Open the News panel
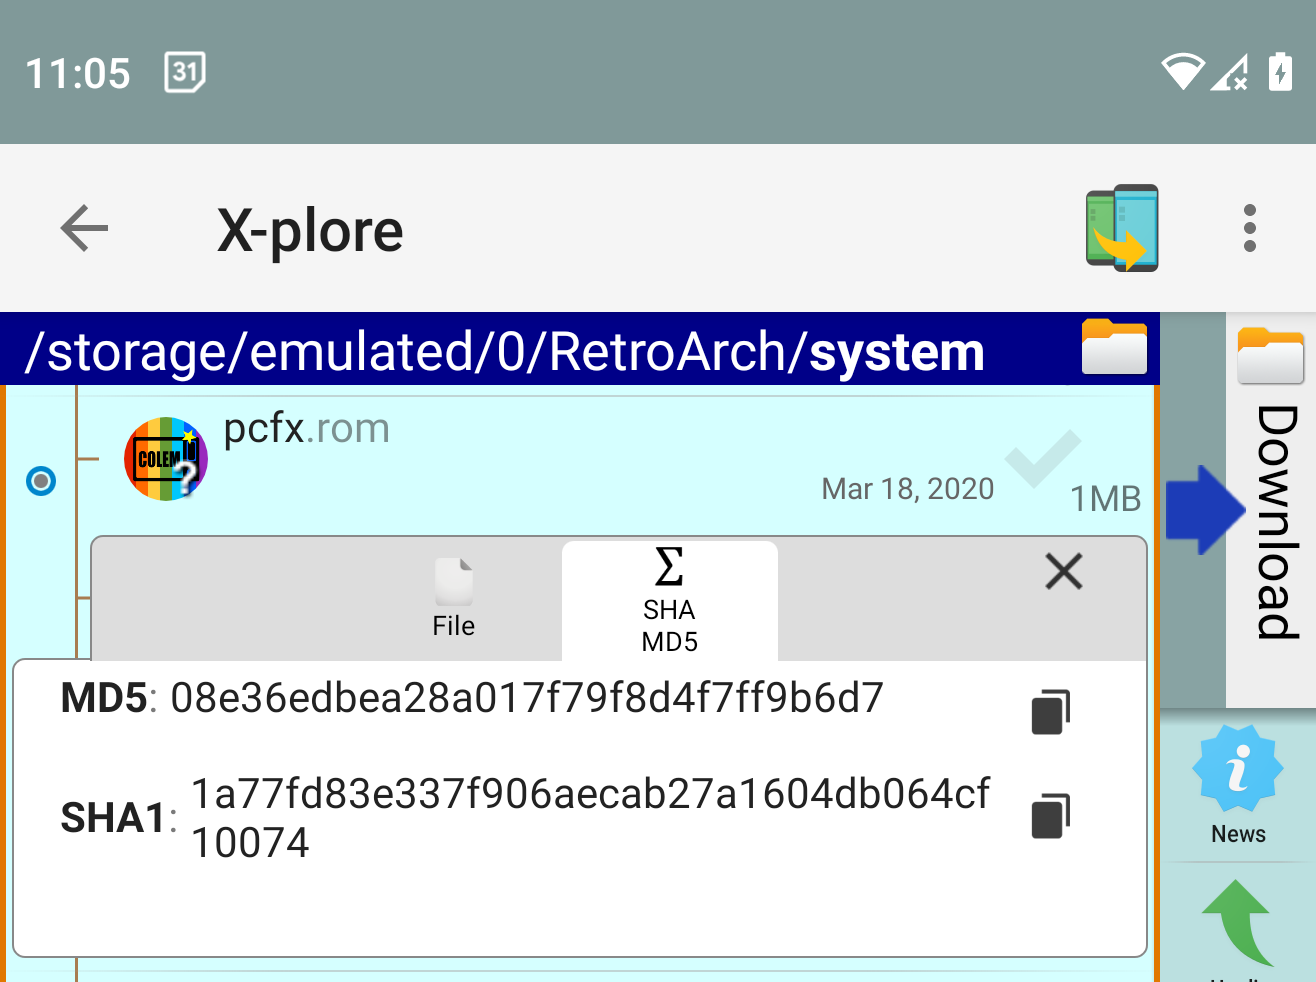 [1238, 790]
